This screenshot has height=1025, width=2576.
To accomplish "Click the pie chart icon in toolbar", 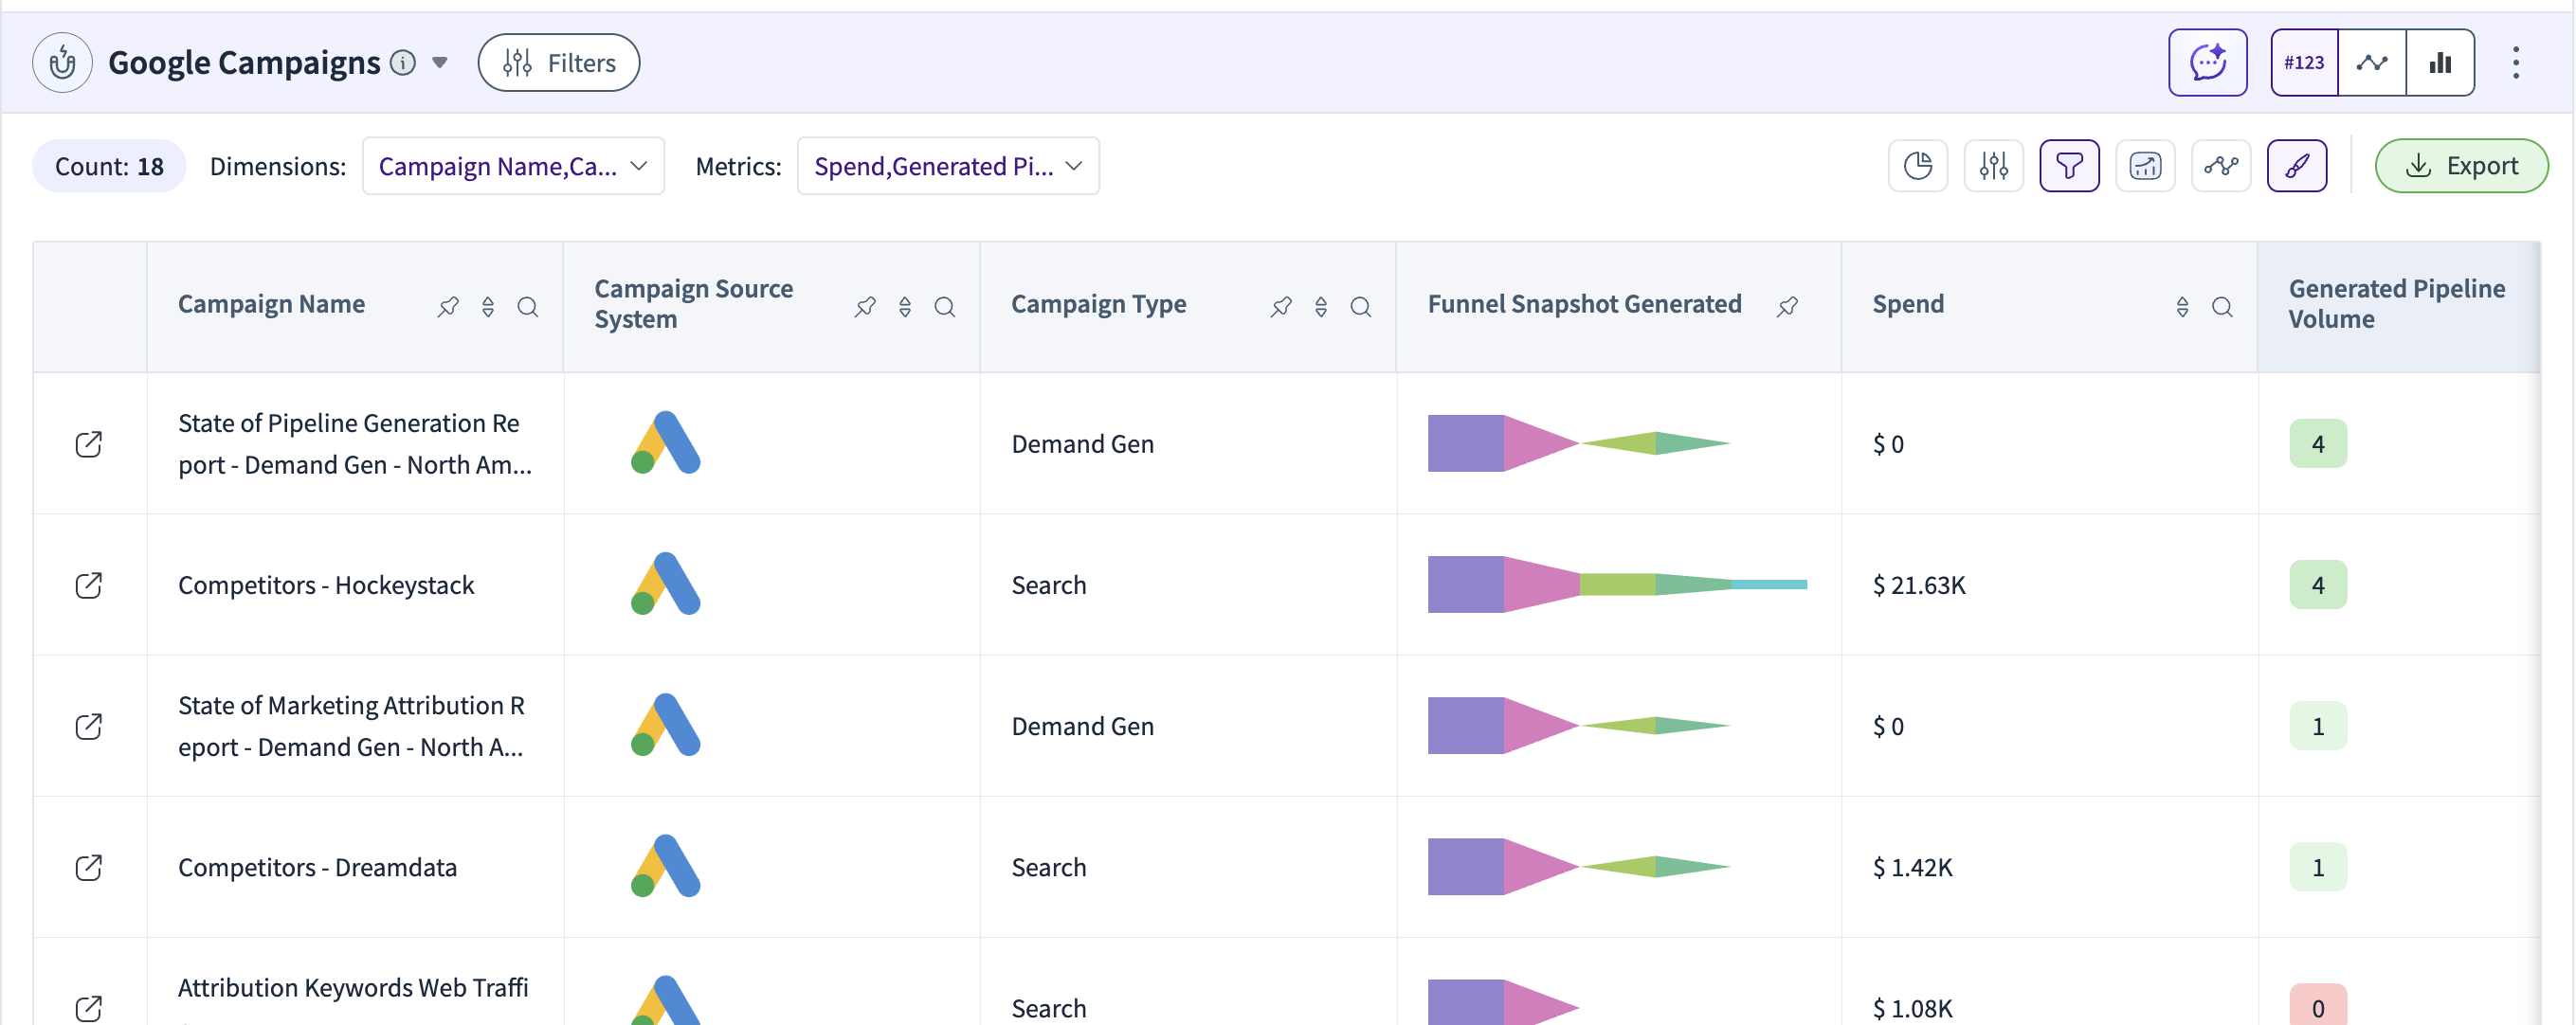I will [x=1917, y=165].
